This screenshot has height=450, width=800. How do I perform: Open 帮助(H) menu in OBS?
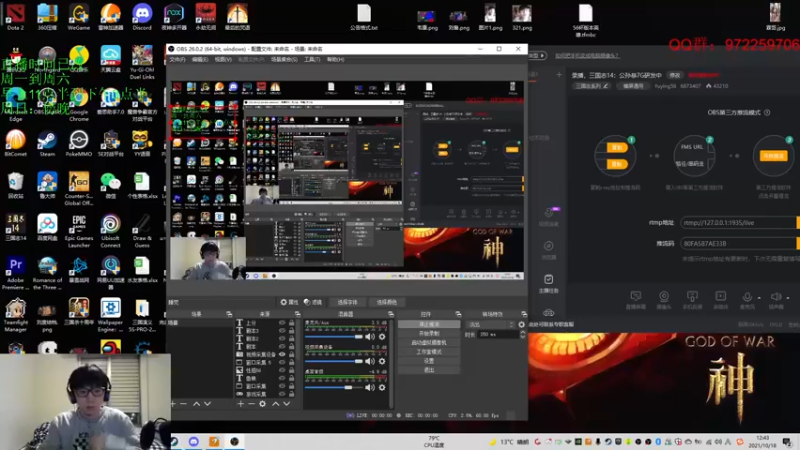pyautogui.click(x=335, y=60)
